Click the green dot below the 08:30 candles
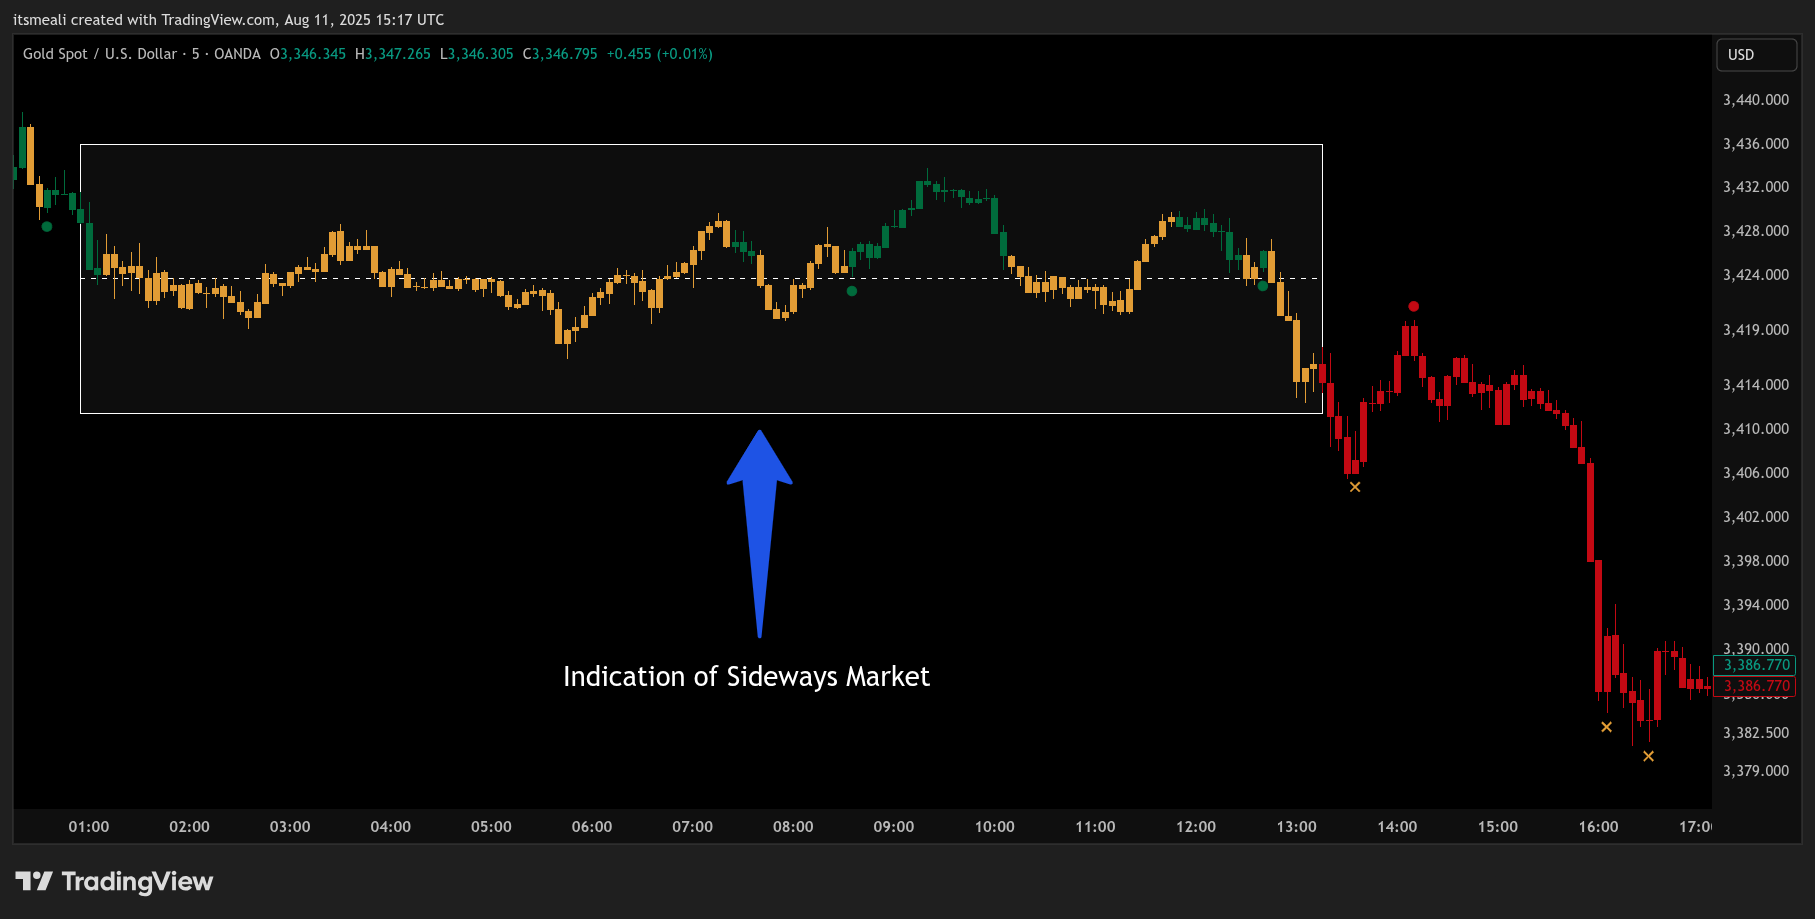1815x919 pixels. coord(852,291)
